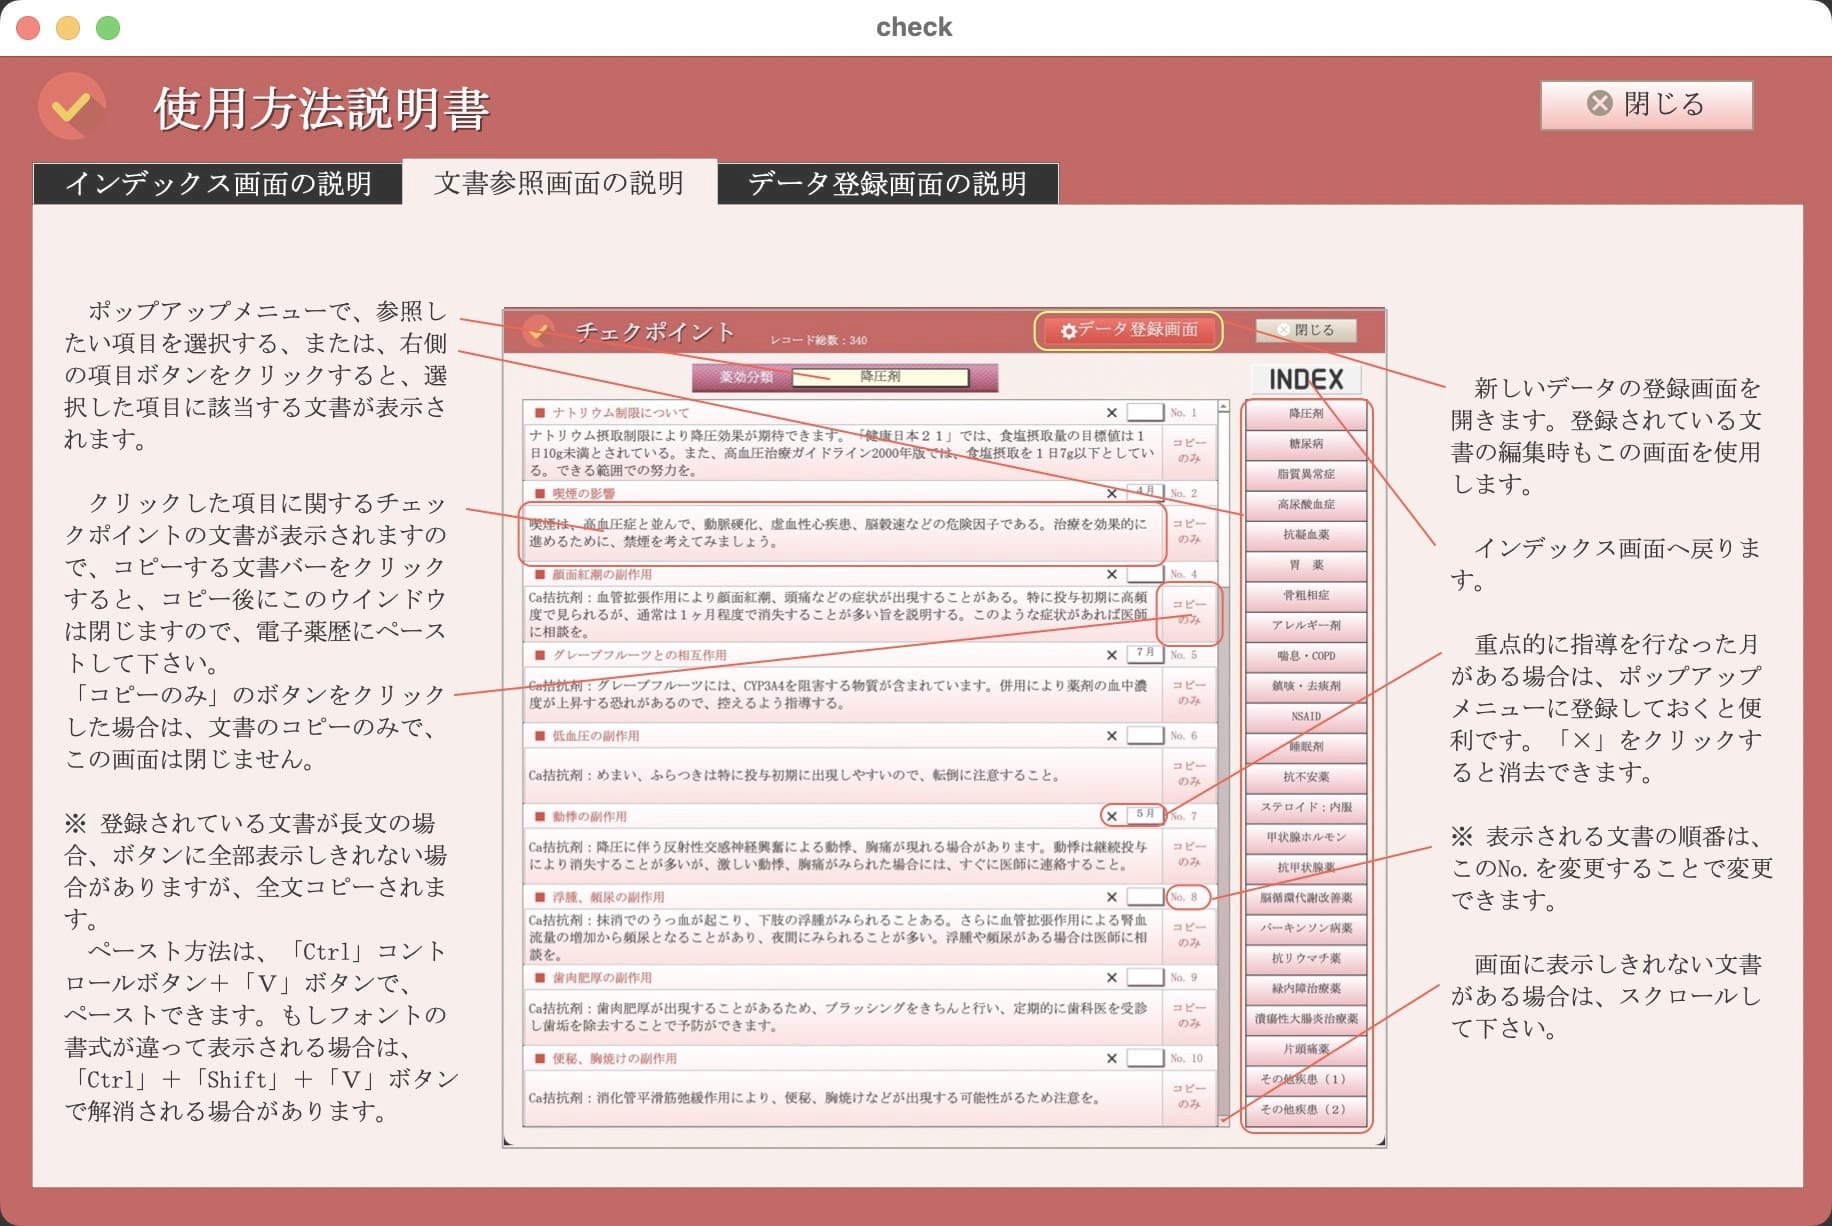Open the 薬効分類 popup showing 降圧剤
The width and height of the screenshot is (1832, 1226).
tap(879, 379)
